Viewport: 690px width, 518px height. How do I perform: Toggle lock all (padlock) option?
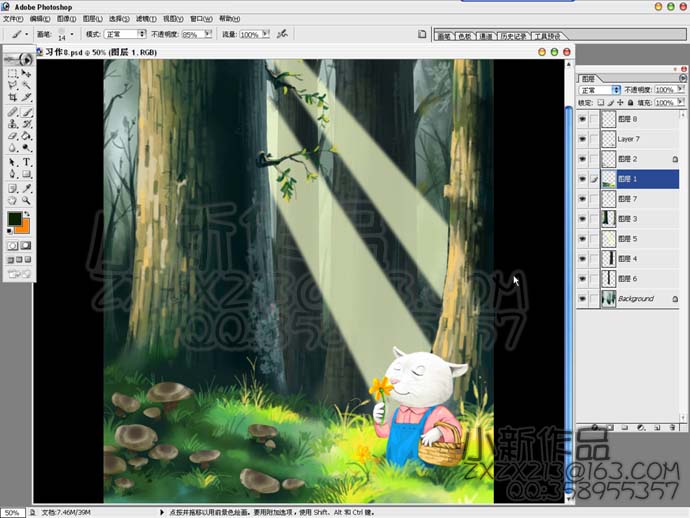click(x=630, y=103)
